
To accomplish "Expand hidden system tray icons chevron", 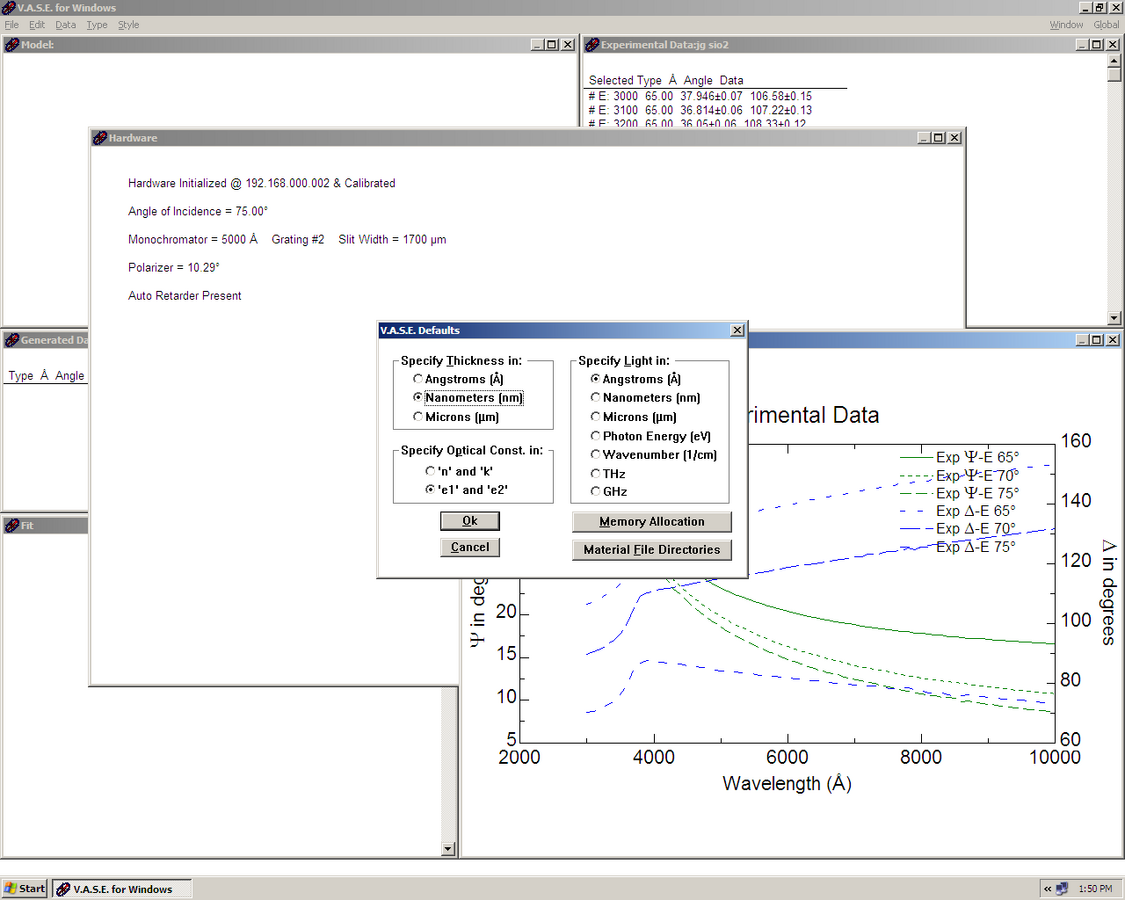I will coord(1048,889).
